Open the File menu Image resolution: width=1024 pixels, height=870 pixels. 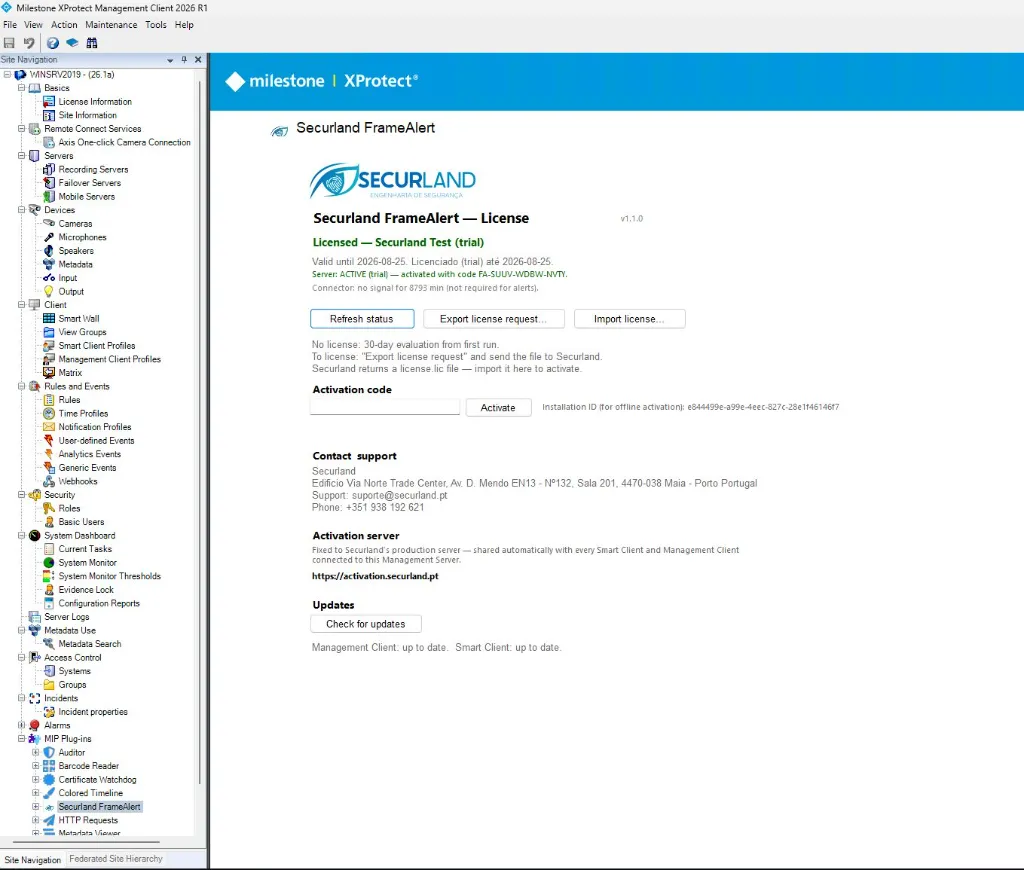pyautogui.click(x=10, y=25)
